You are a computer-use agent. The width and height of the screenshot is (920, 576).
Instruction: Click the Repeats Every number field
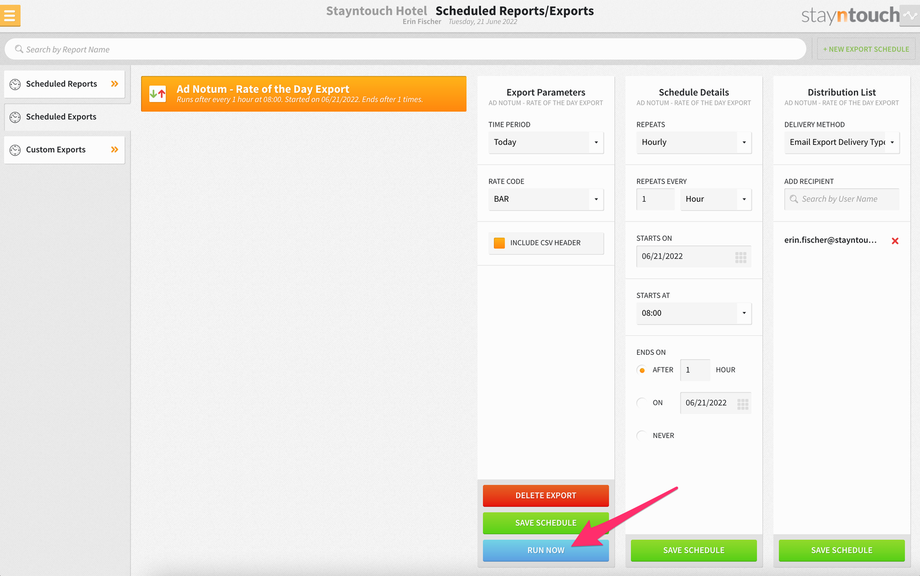pyautogui.click(x=655, y=199)
